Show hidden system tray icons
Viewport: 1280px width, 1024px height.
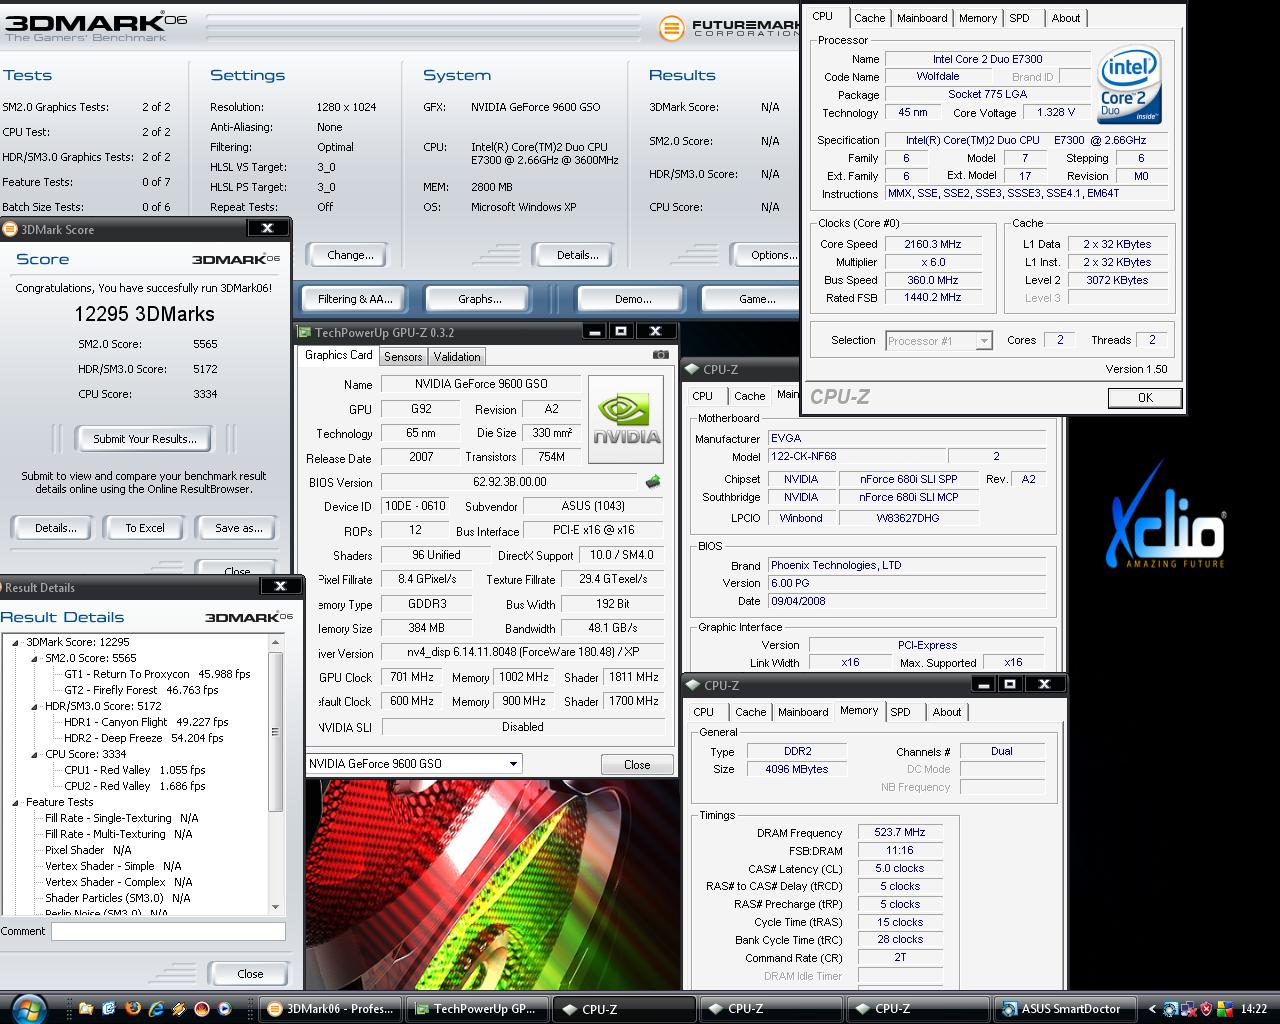pyautogui.click(x=1152, y=1009)
